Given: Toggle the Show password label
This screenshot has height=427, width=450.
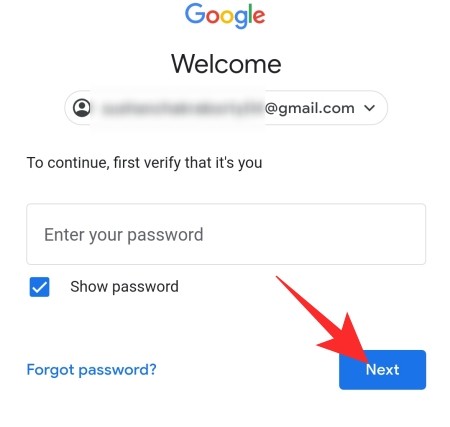Looking at the screenshot, I should click(x=124, y=287).
